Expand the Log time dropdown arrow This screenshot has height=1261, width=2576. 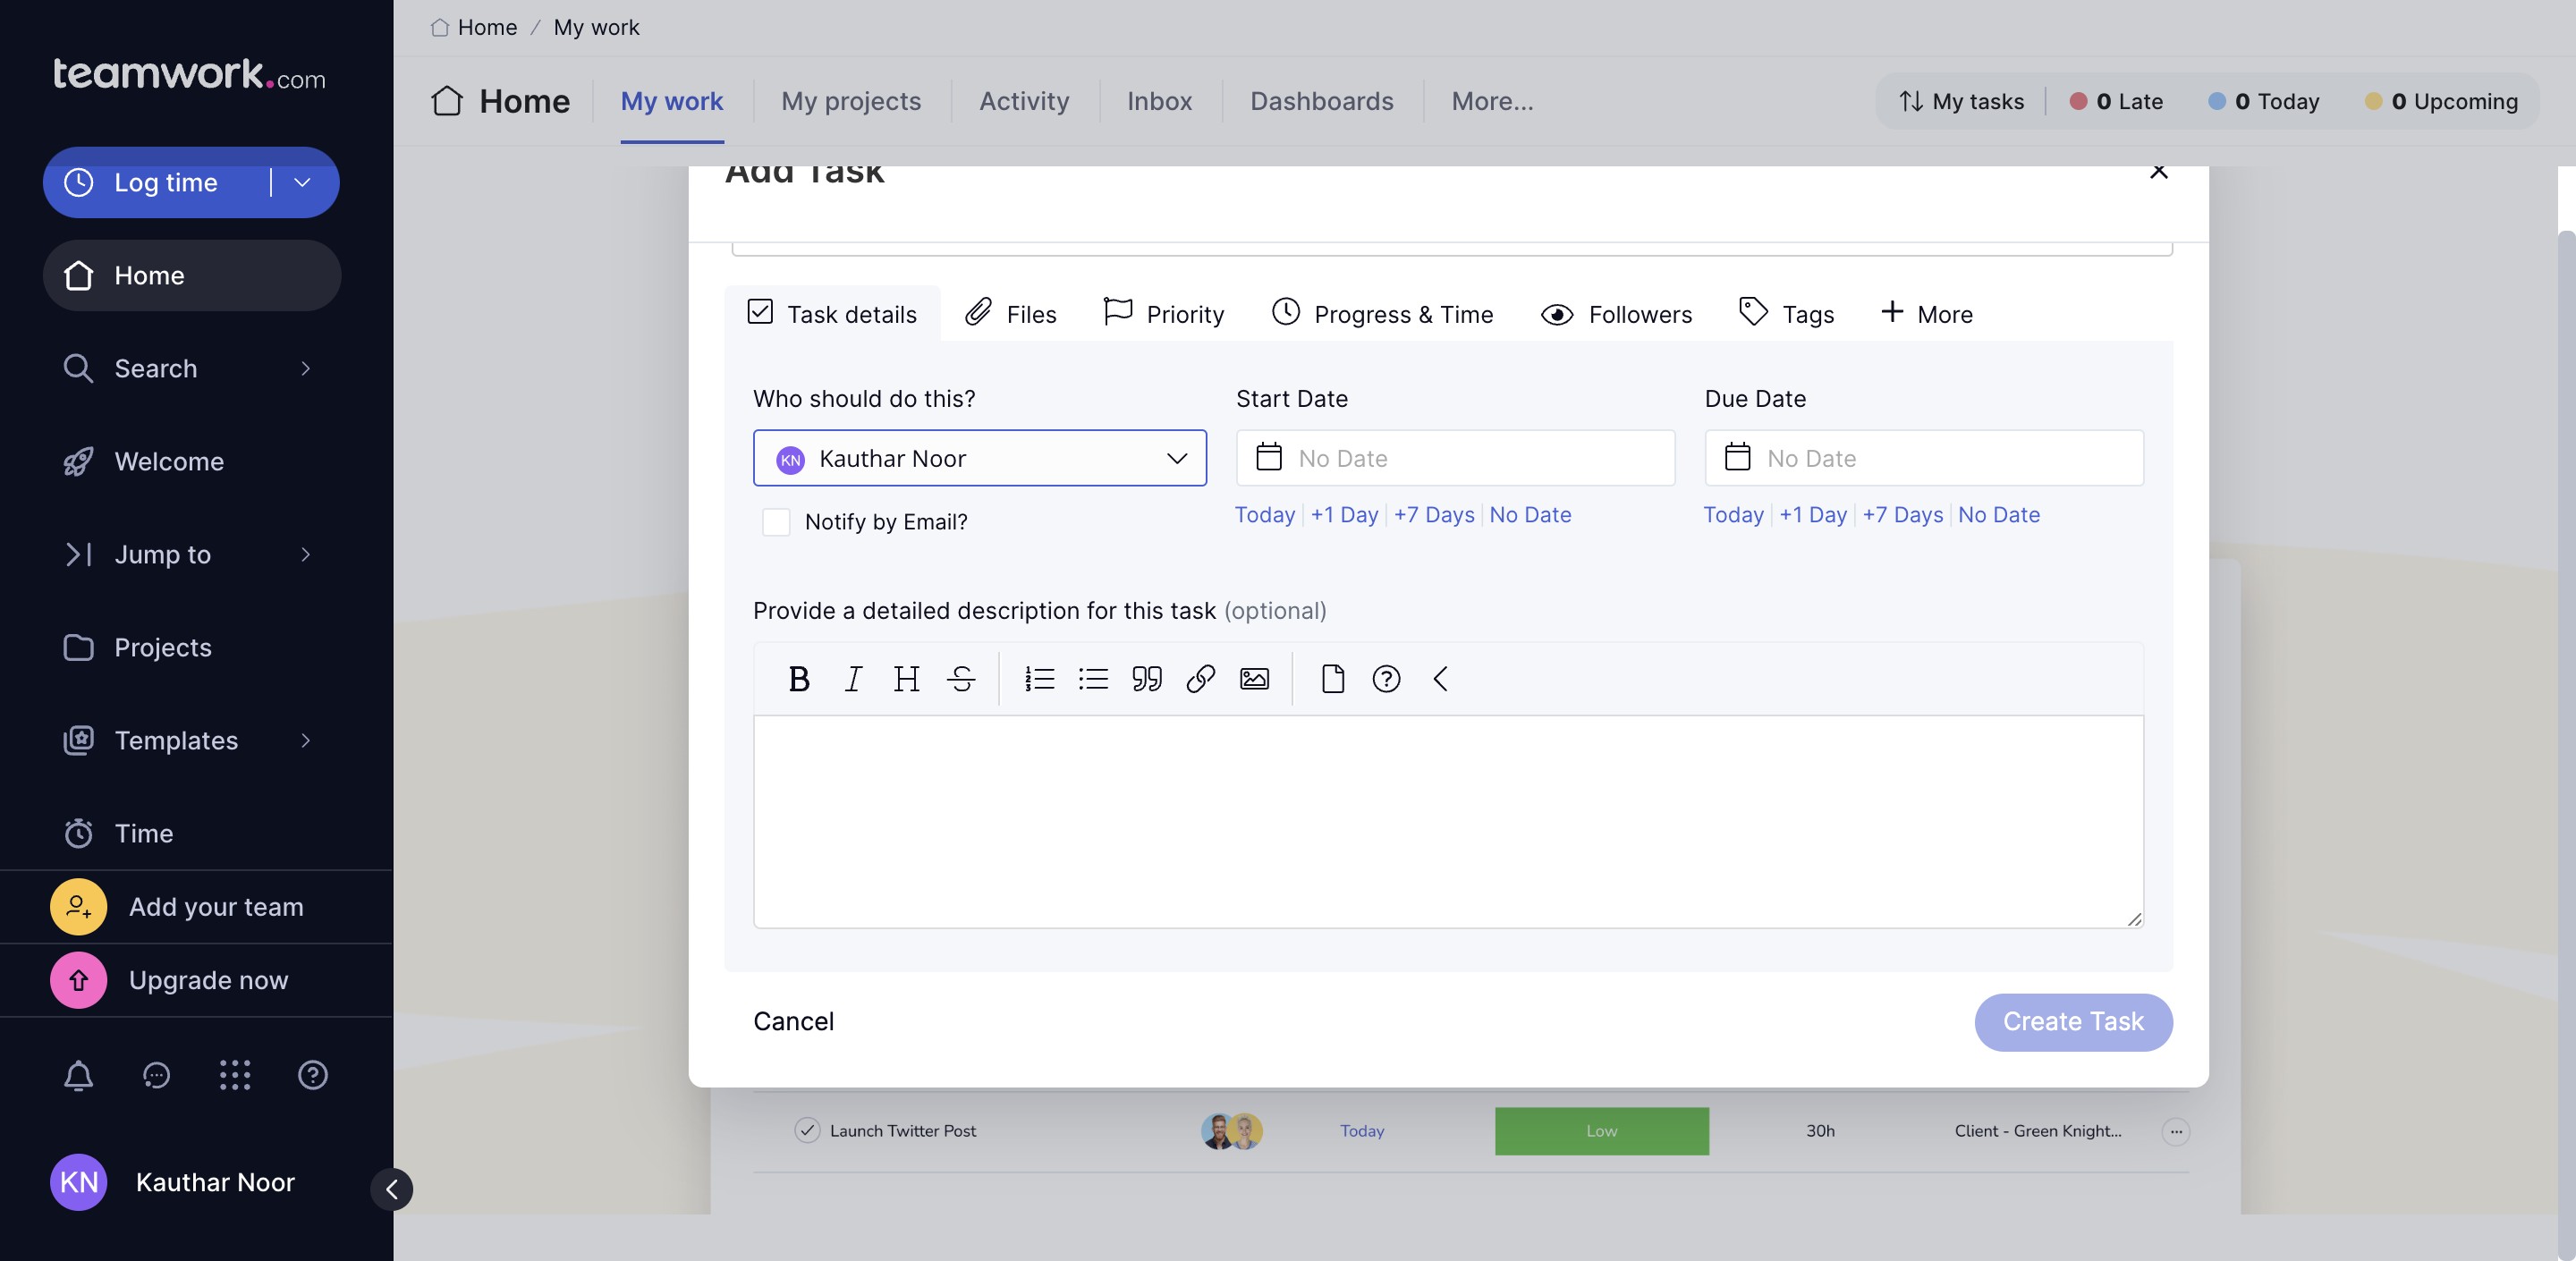click(x=302, y=182)
